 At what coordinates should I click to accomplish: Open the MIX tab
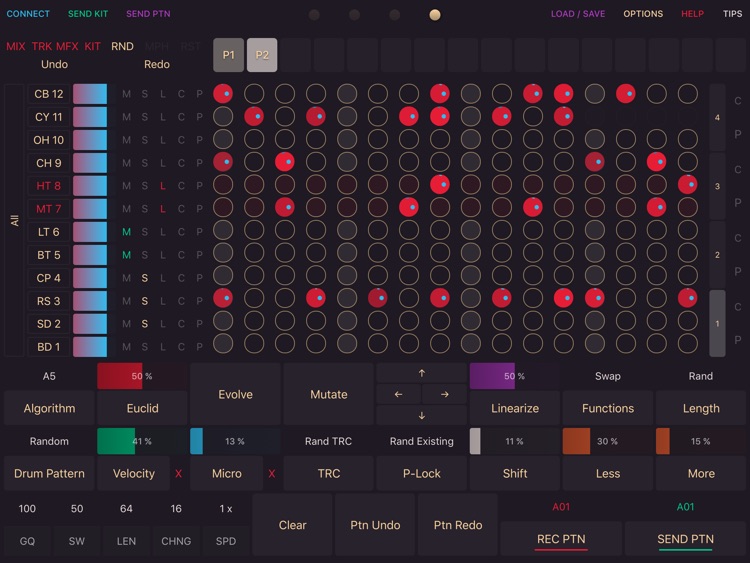coord(16,46)
